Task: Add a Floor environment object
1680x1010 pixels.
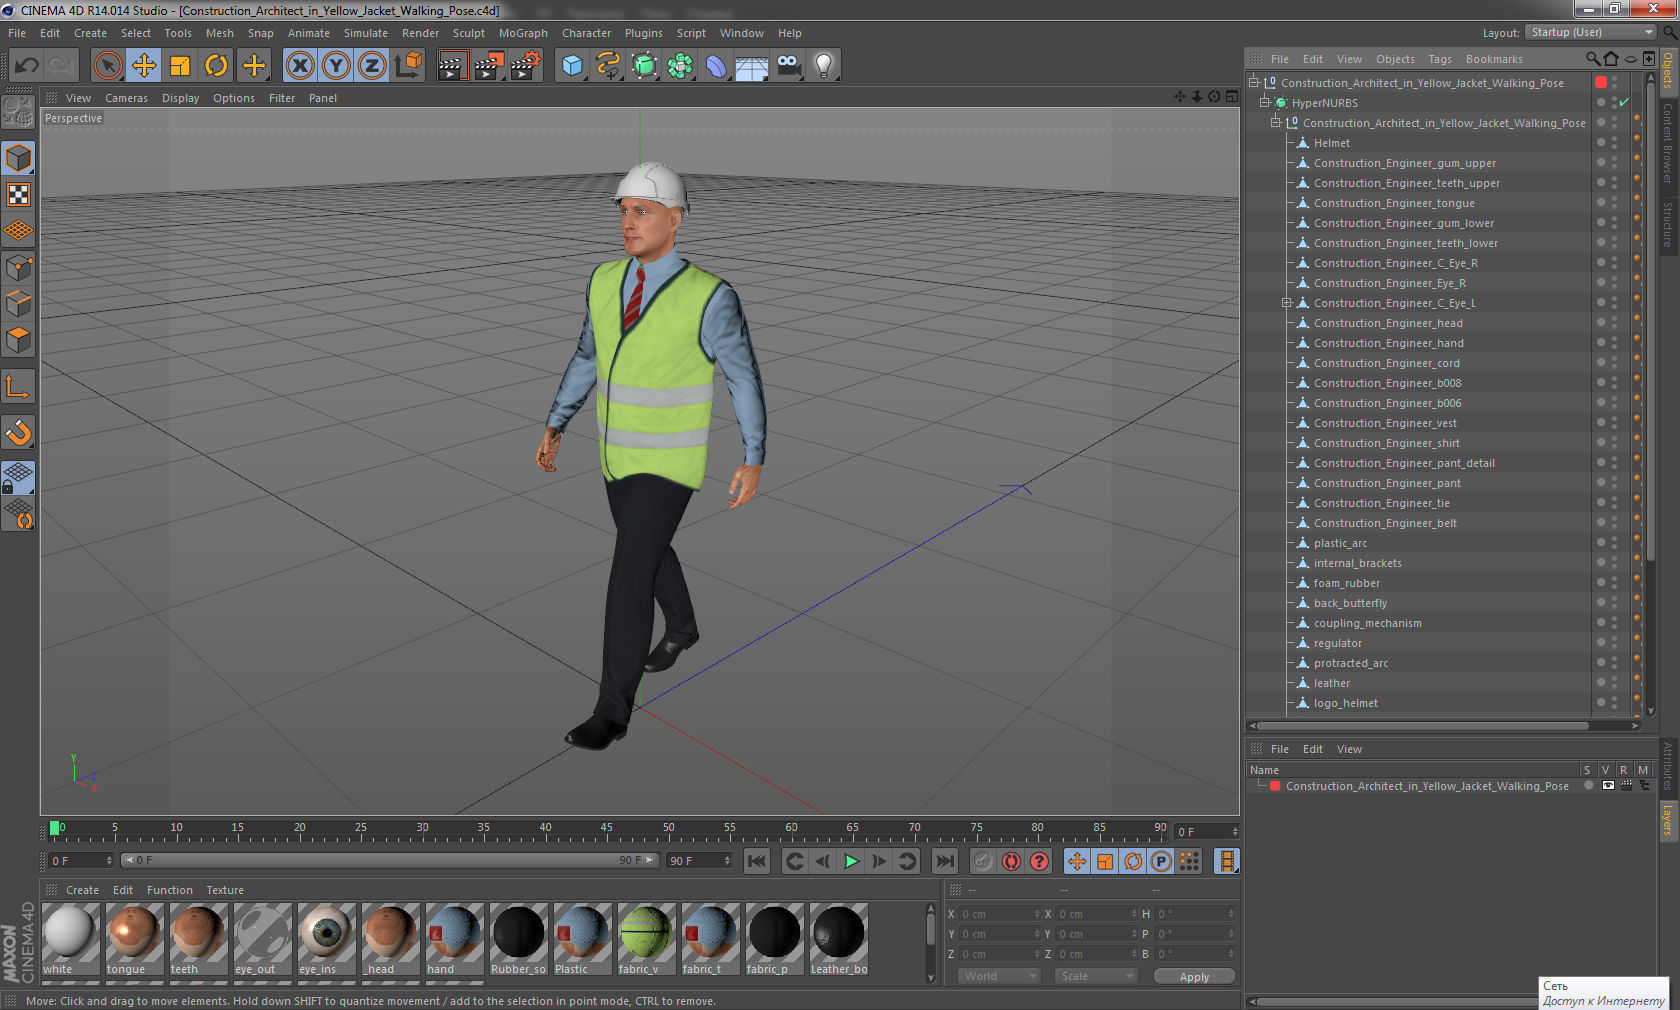Action: click(752, 66)
